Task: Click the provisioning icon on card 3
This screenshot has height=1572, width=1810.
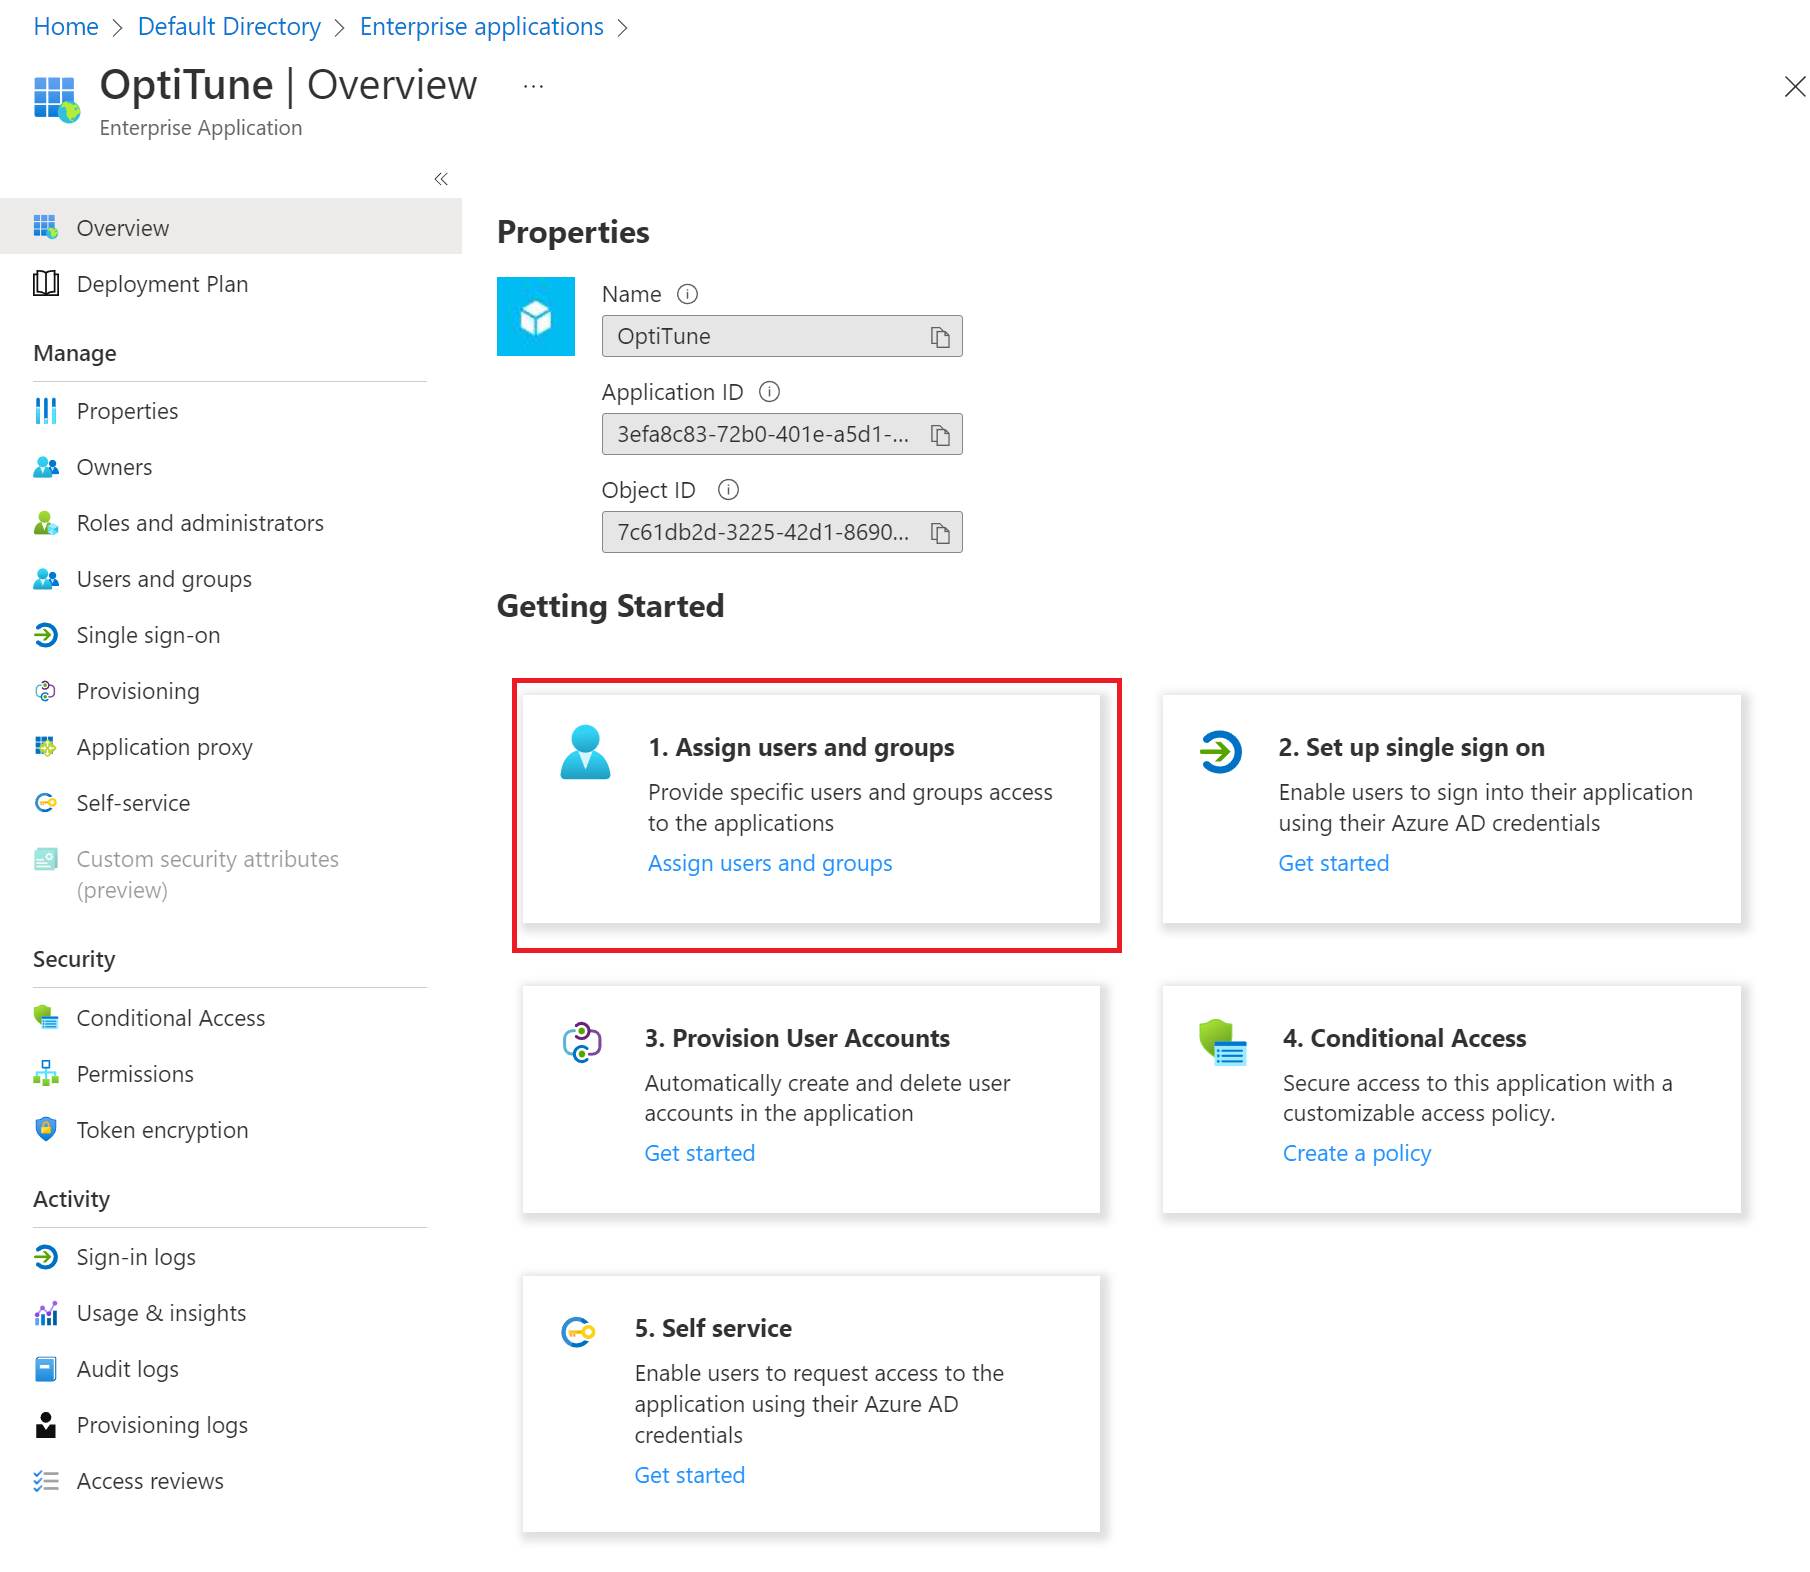Action: coord(582,1043)
